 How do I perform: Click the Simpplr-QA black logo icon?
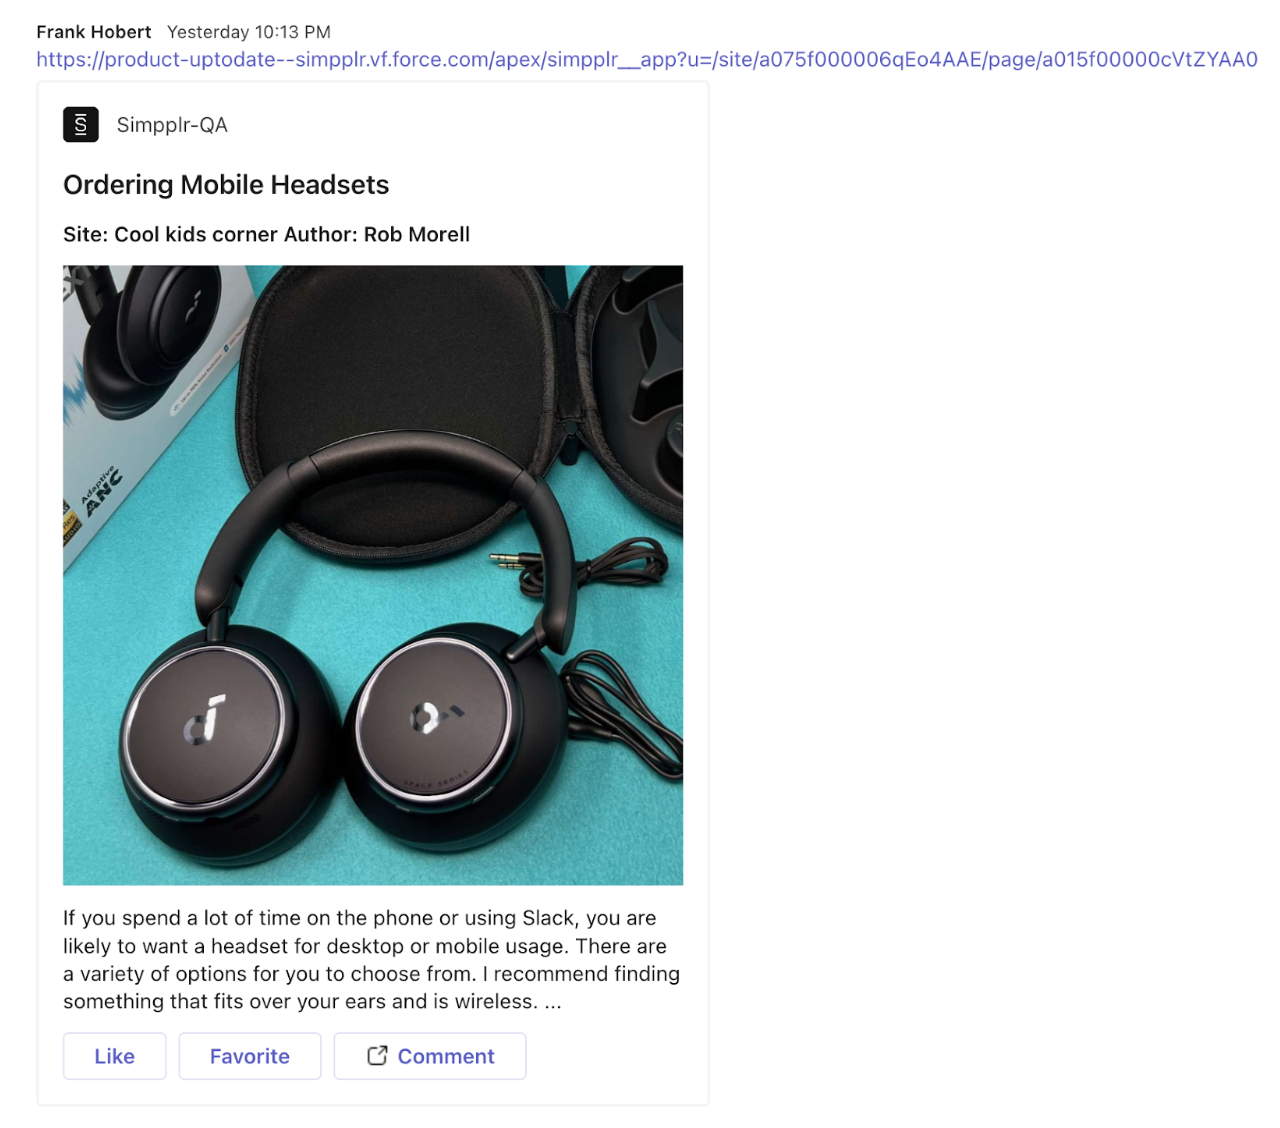(x=81, y=125)
